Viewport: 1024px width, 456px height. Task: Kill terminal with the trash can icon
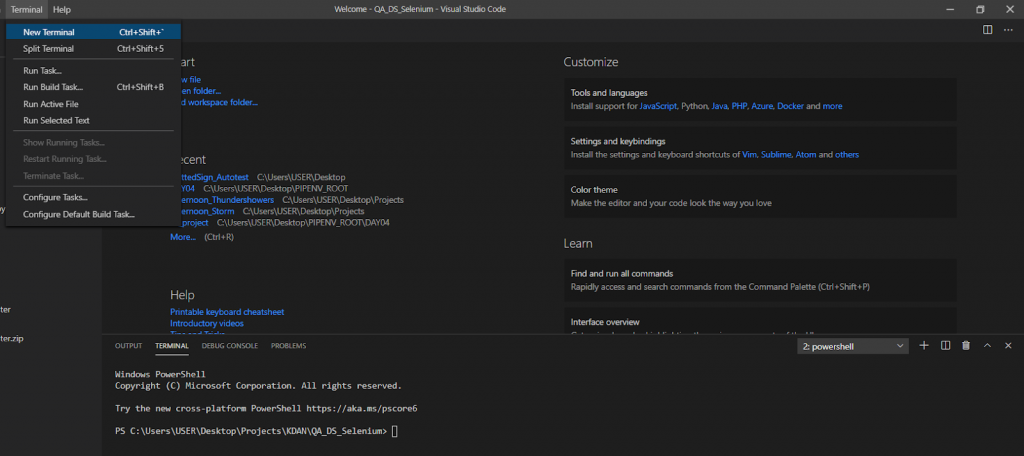click(x=966, y=346)
